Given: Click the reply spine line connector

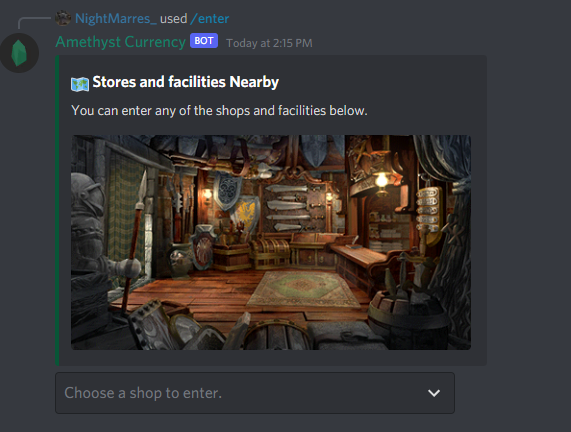Looking at the screenshot, I should tap(34, 23).
